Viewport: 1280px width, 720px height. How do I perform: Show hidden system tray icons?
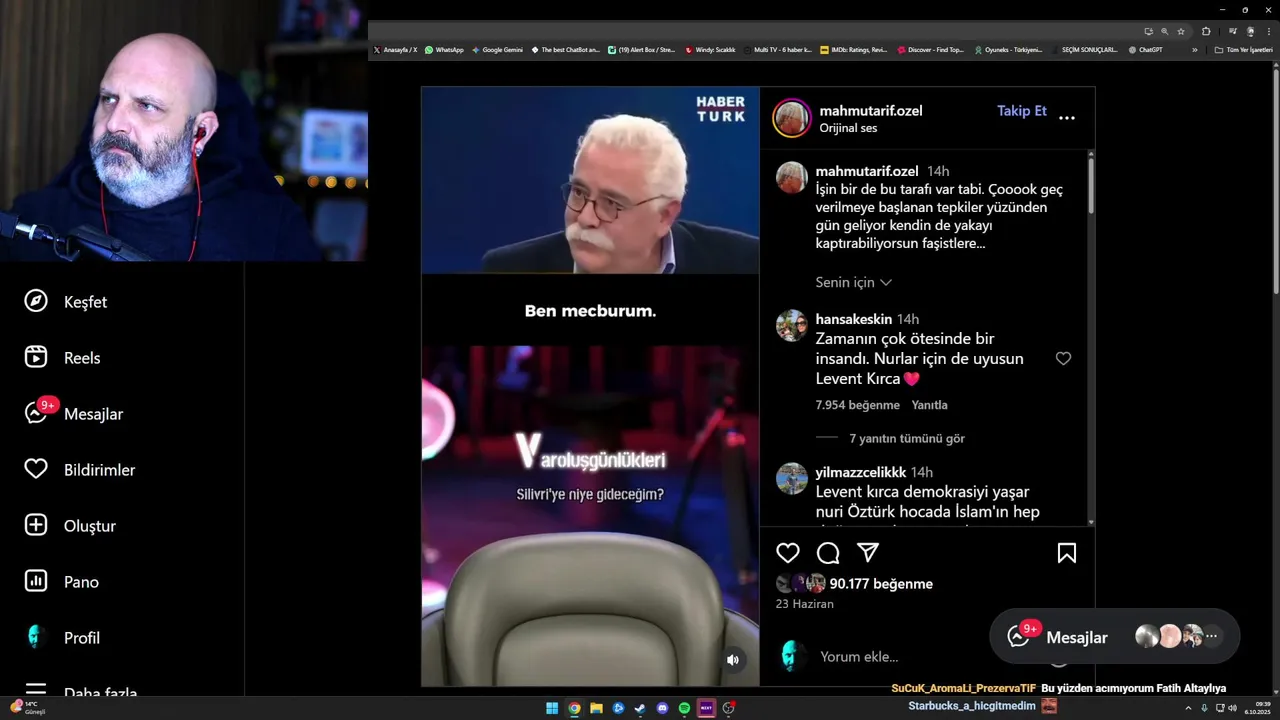pyautogui.click(x=1188, y=708)
